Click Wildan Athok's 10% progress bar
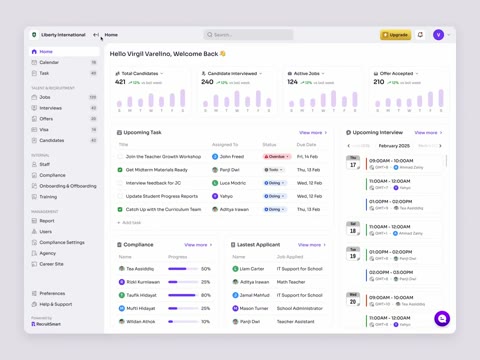Viewport: 480px width, 360px height. [x=182, y=322]
